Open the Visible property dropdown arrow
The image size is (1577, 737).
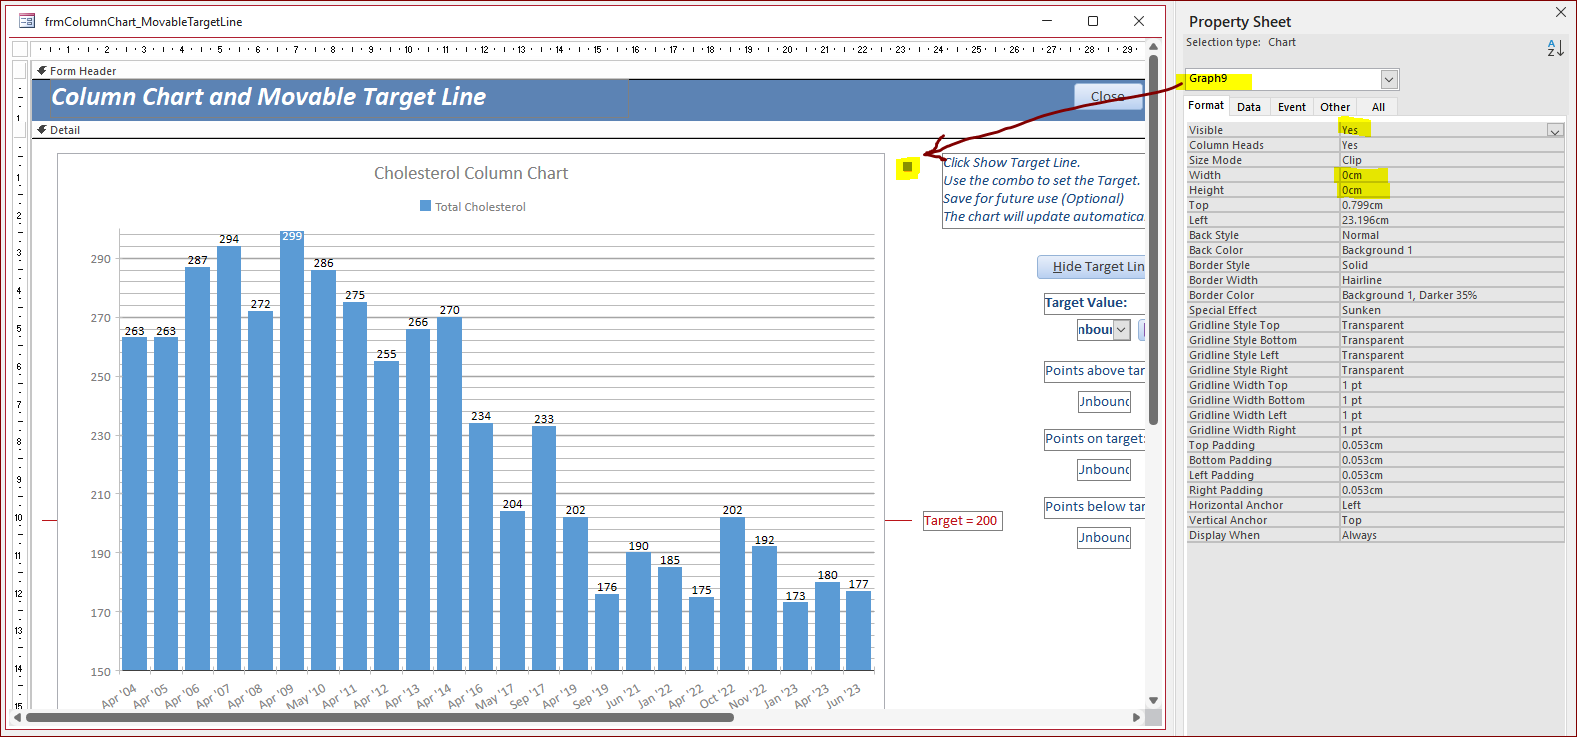click(x=1554, y=130)
